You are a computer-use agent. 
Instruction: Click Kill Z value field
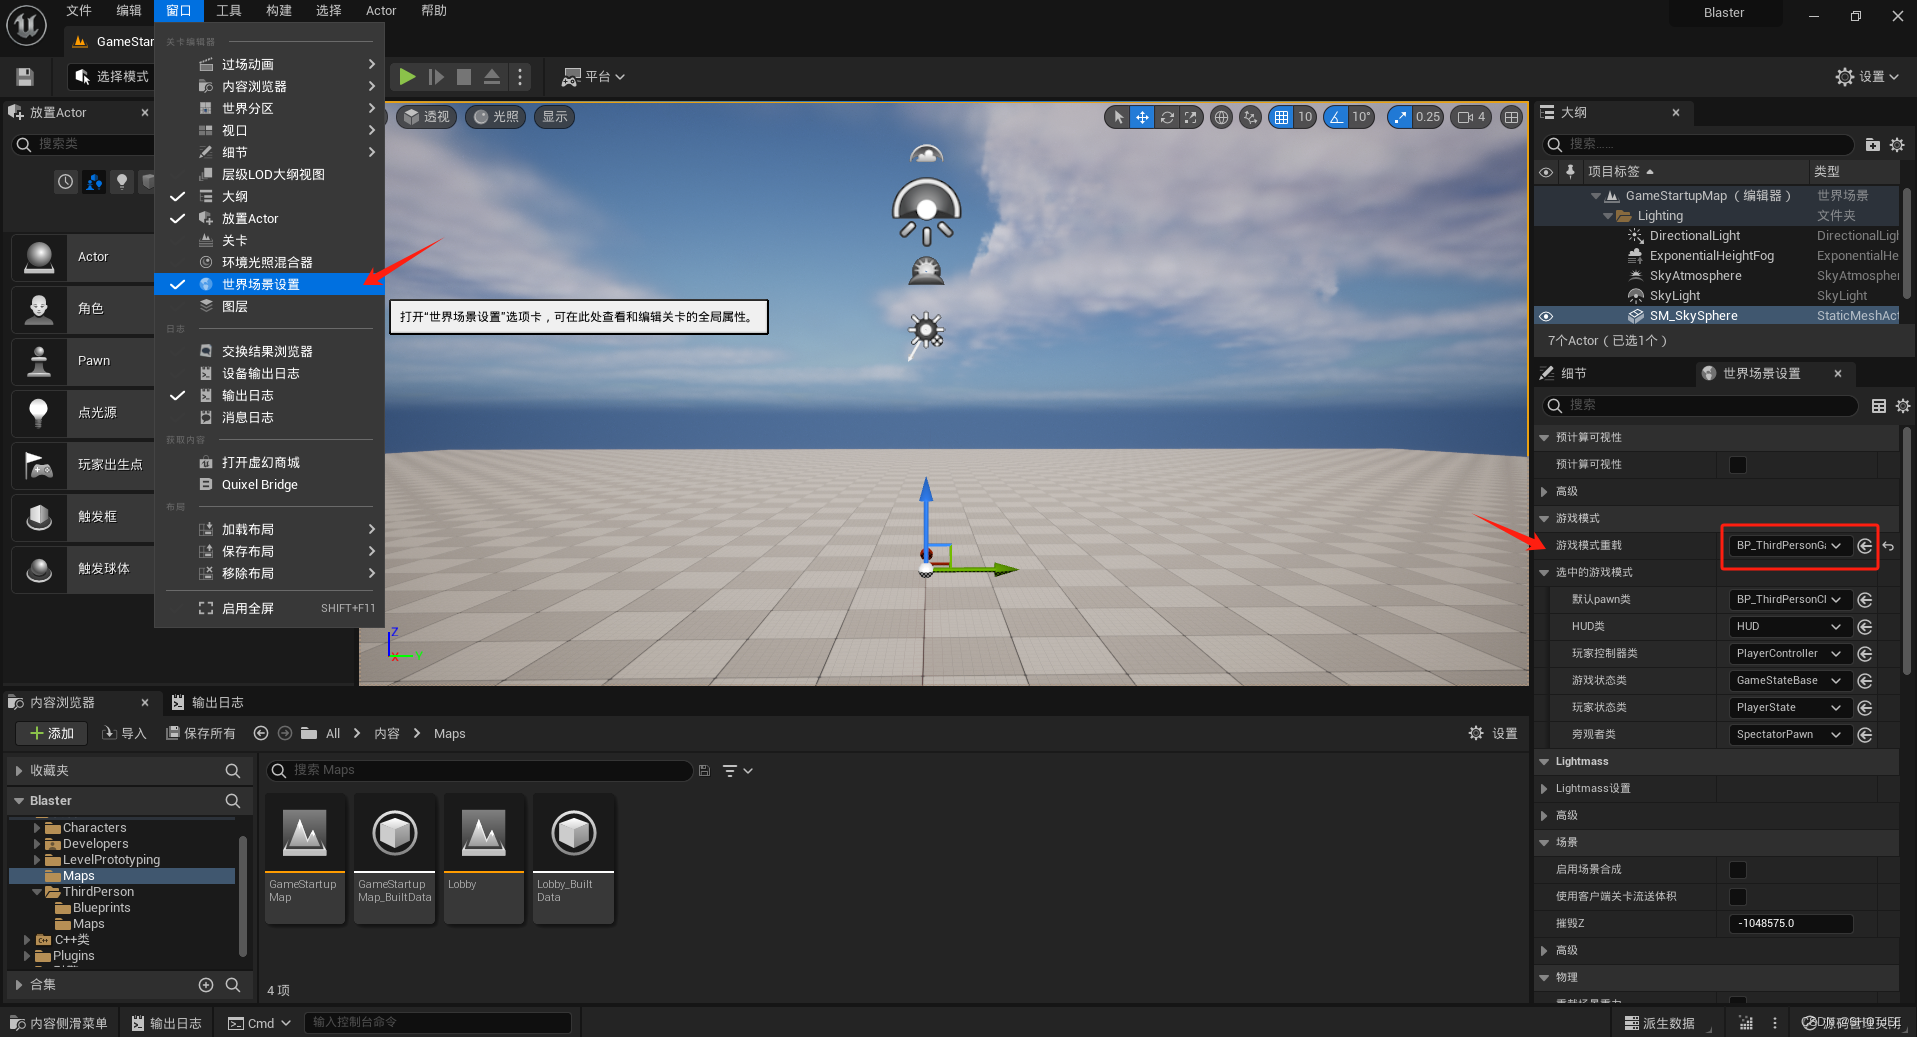pos(1790,924)
